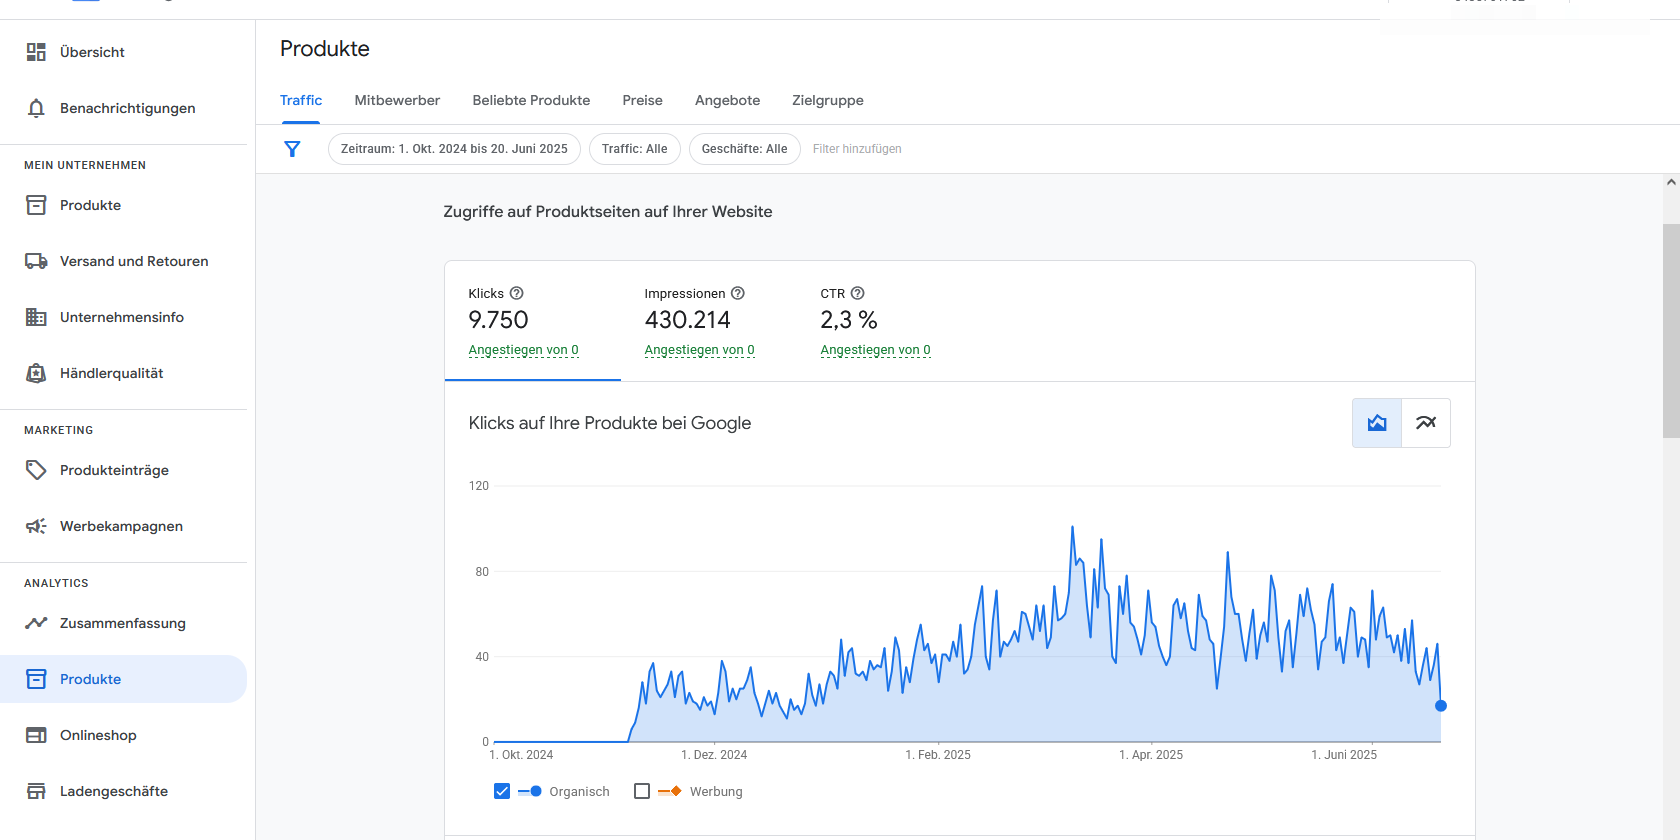Uncheck the Organisch checkbox
Viewport: 1680px width, 840px height.
click(502, 791)
